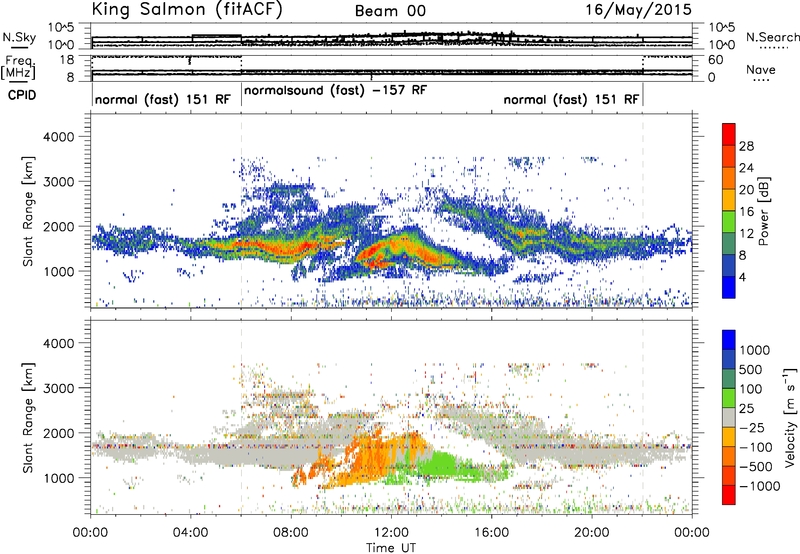Click the '08:00' time axis tick label

291,533
